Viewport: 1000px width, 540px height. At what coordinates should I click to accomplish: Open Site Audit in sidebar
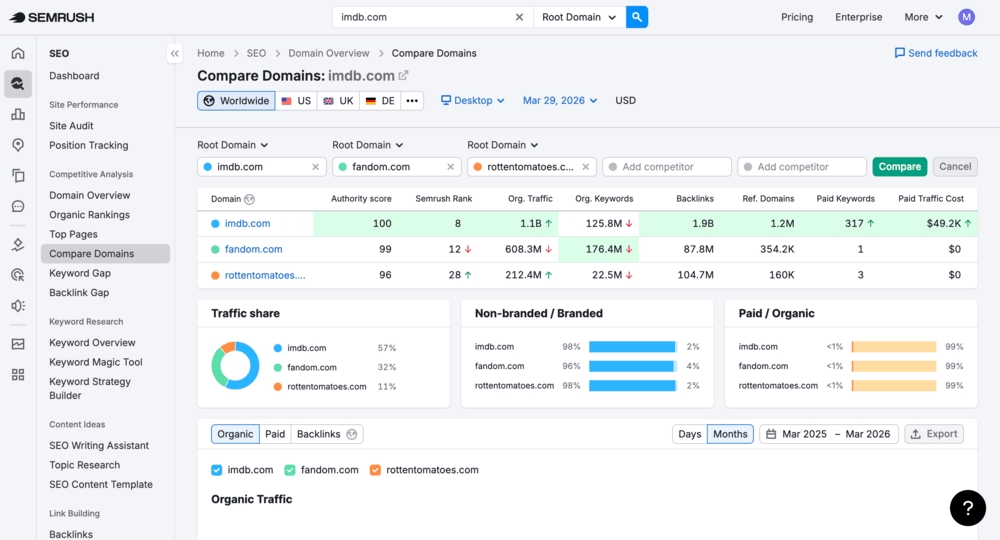click(71, 126)
